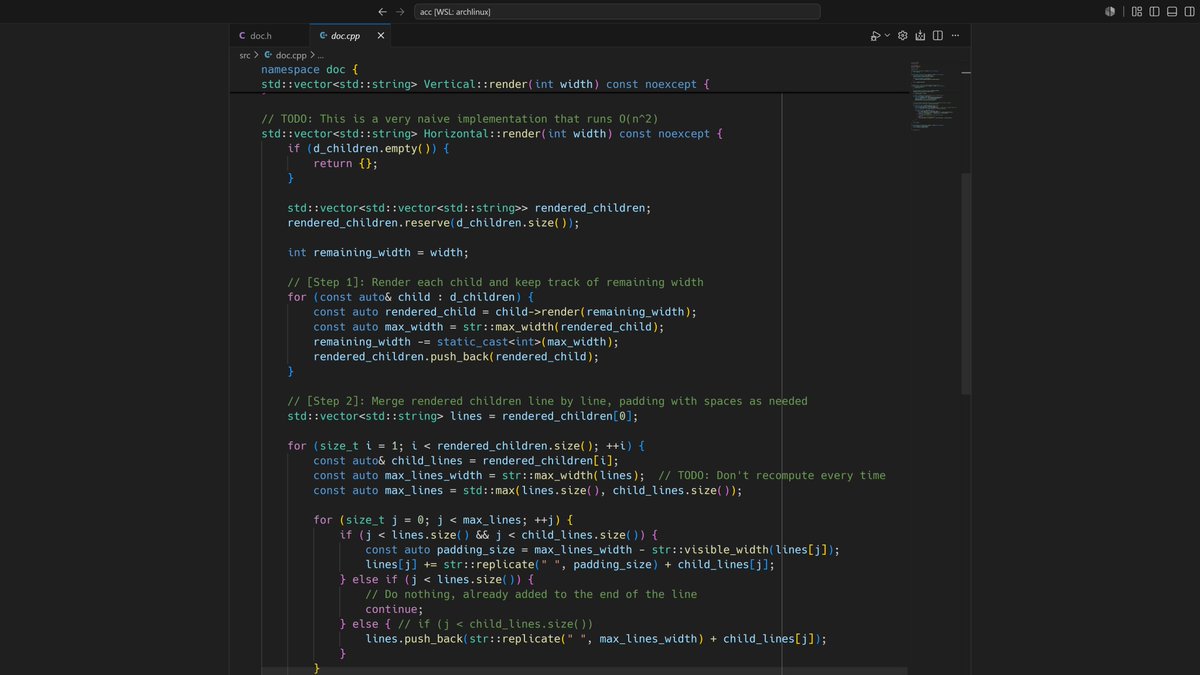The width and height of the screenshot is (1200, 675).
Task: Run the C++ file with the play icon
Action: [x=876, y=36]
